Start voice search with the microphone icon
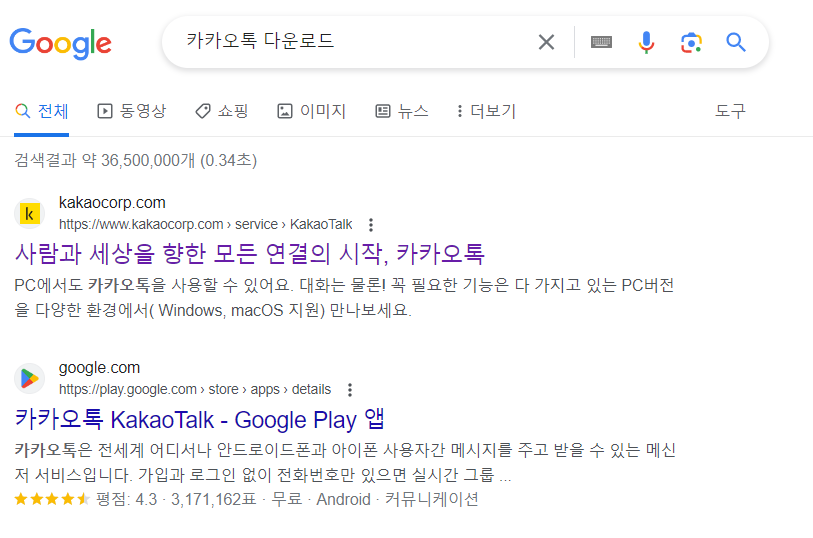 tap(646, 42)
